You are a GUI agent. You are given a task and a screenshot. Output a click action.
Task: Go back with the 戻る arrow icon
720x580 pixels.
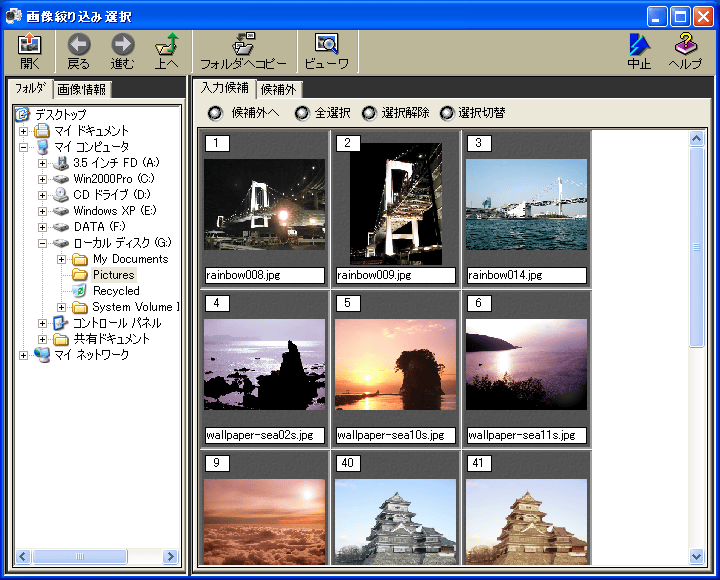79,45
